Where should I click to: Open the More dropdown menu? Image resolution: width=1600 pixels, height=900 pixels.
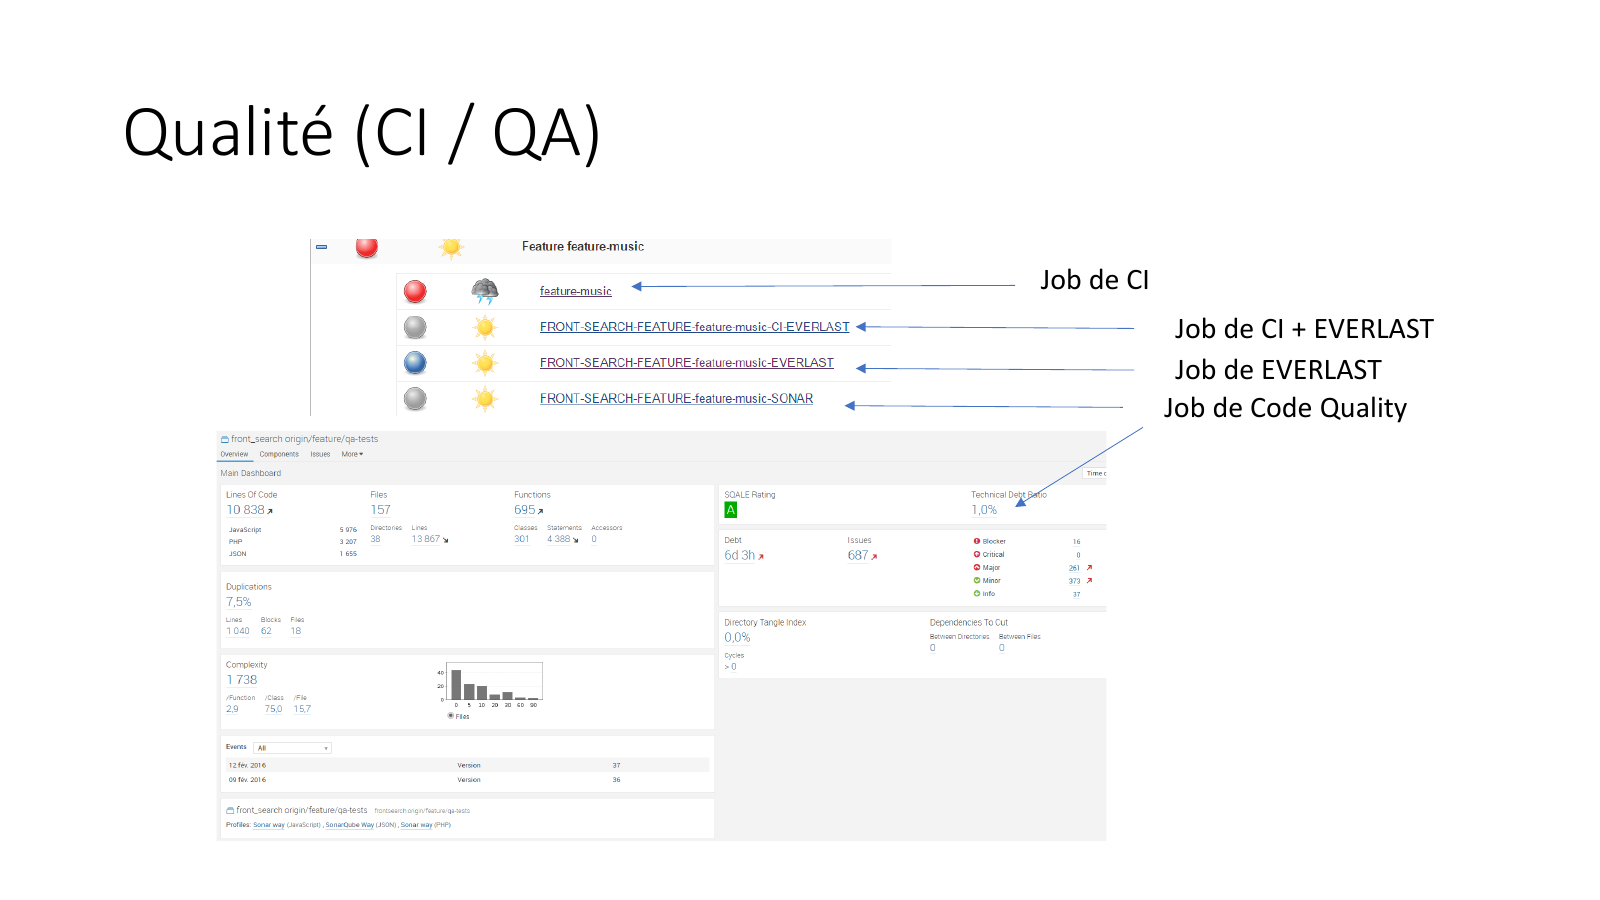tap(352, 454)
